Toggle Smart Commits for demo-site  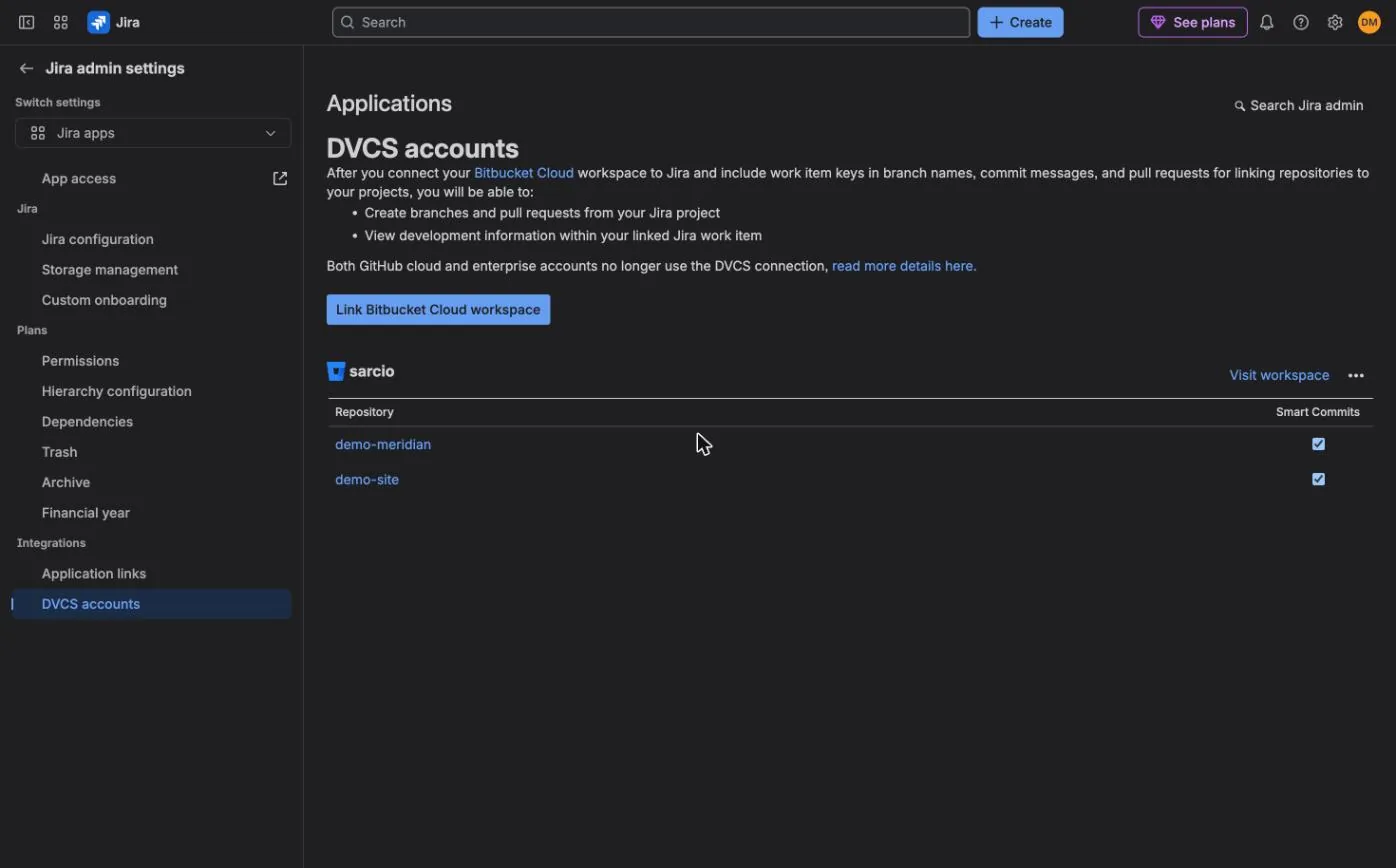[x=1318, y=479]
